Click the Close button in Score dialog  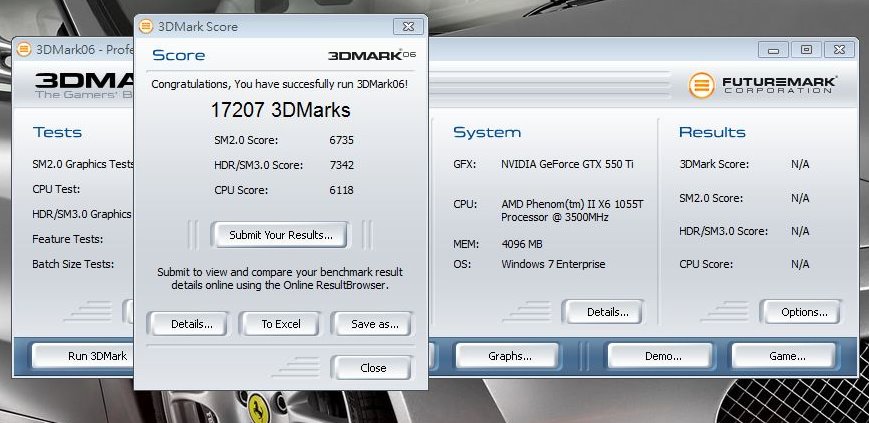[x=373, y=368]
